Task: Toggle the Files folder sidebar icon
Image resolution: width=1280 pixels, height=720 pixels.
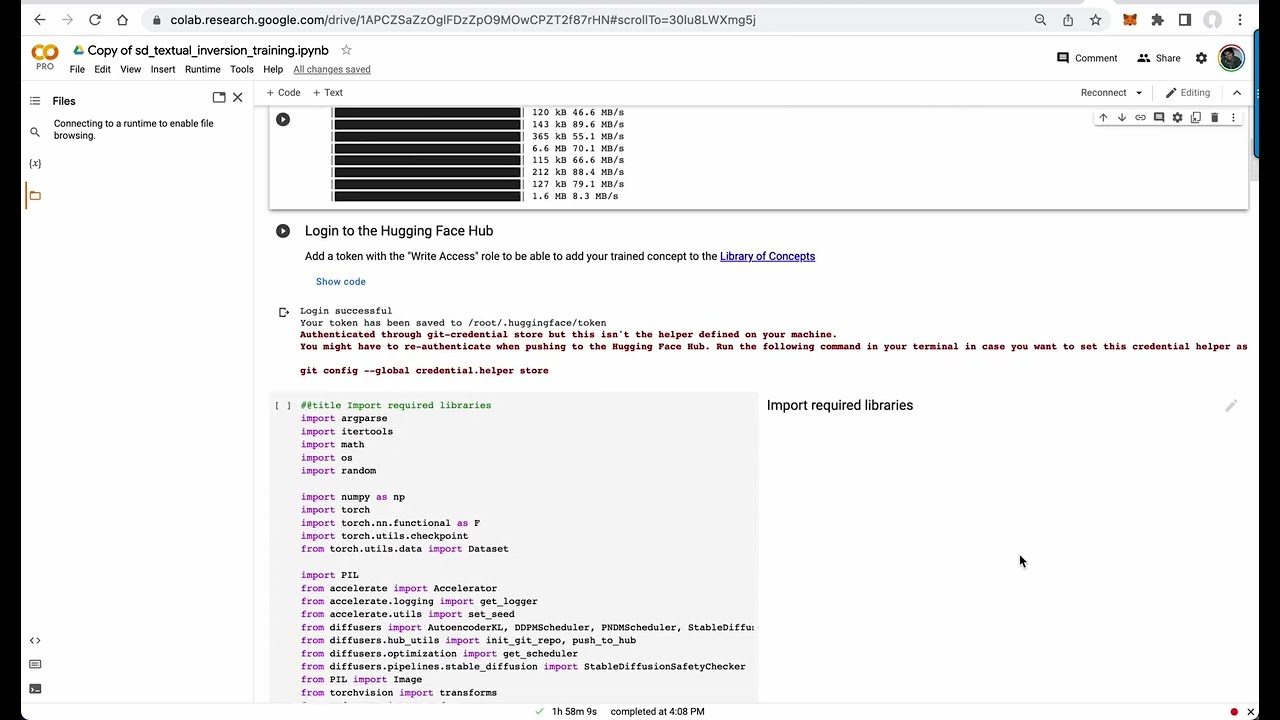Action: point(35,195)
